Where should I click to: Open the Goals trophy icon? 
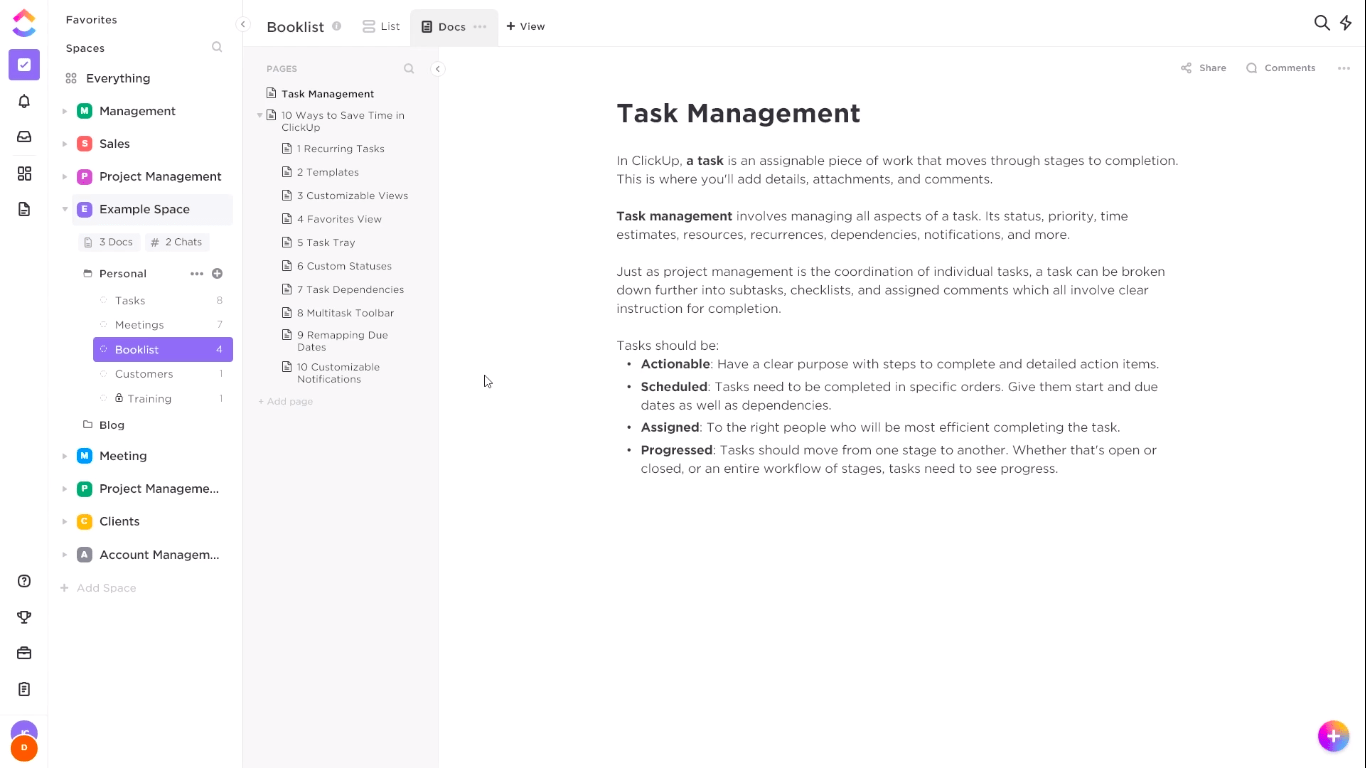(x=24, y=617)
